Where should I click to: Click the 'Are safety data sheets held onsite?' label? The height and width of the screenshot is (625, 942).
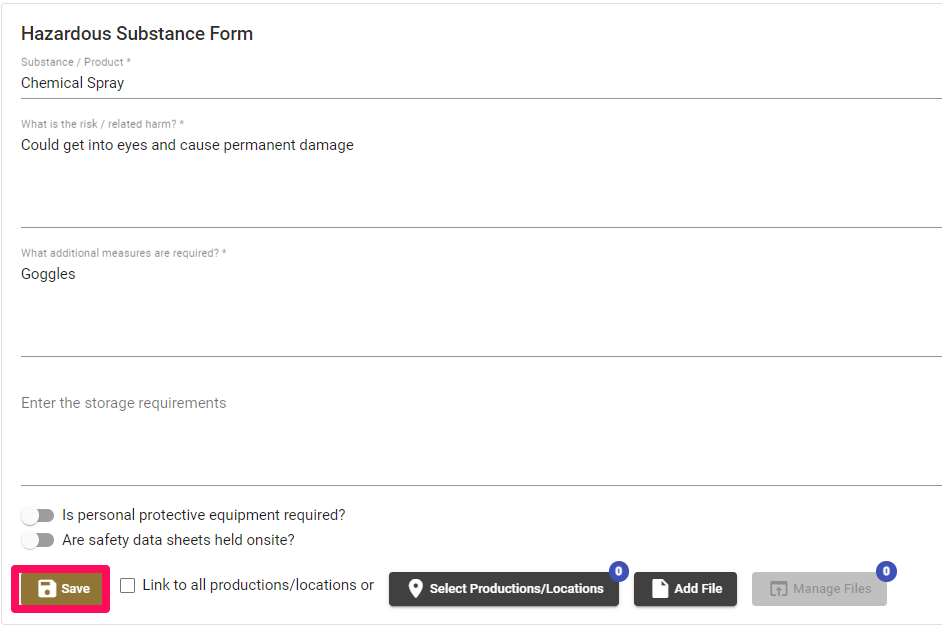[x=178, y=540]
